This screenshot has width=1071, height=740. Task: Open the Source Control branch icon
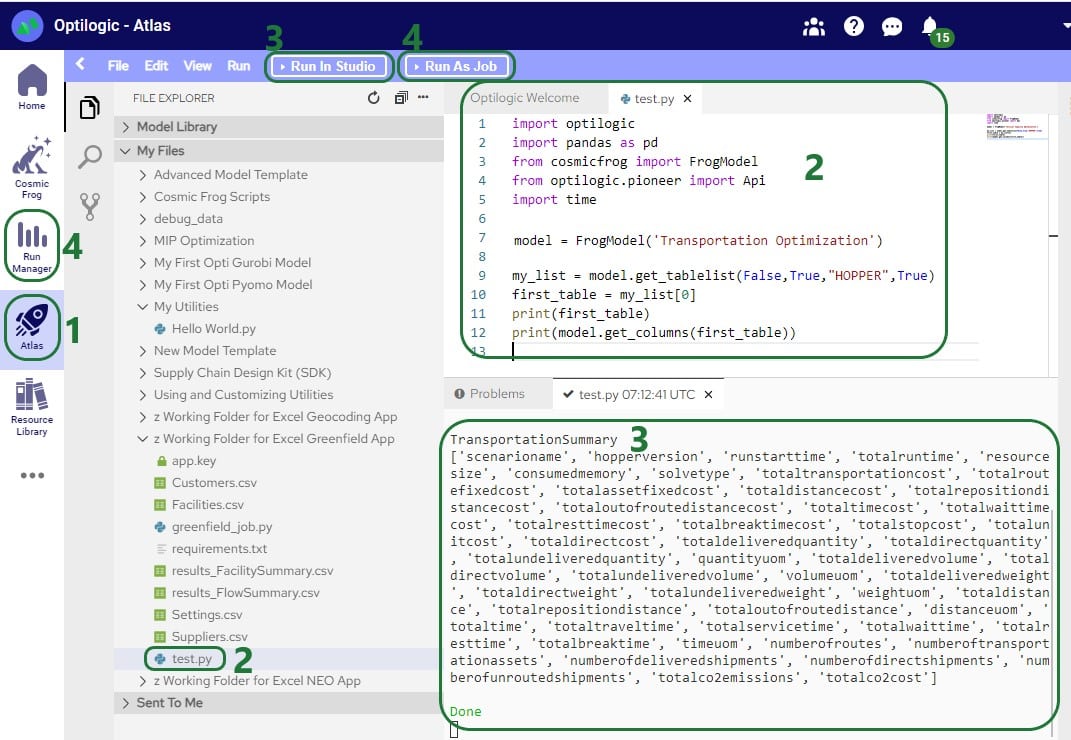(89, 206)
